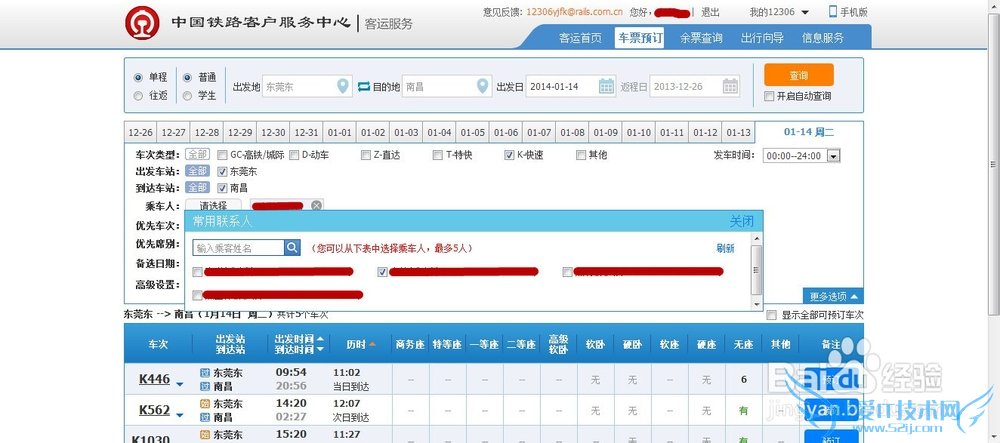This screenshot has width=1000, height=443.
Task: Select all departure stations with 全部
Action: click(197, 171)
